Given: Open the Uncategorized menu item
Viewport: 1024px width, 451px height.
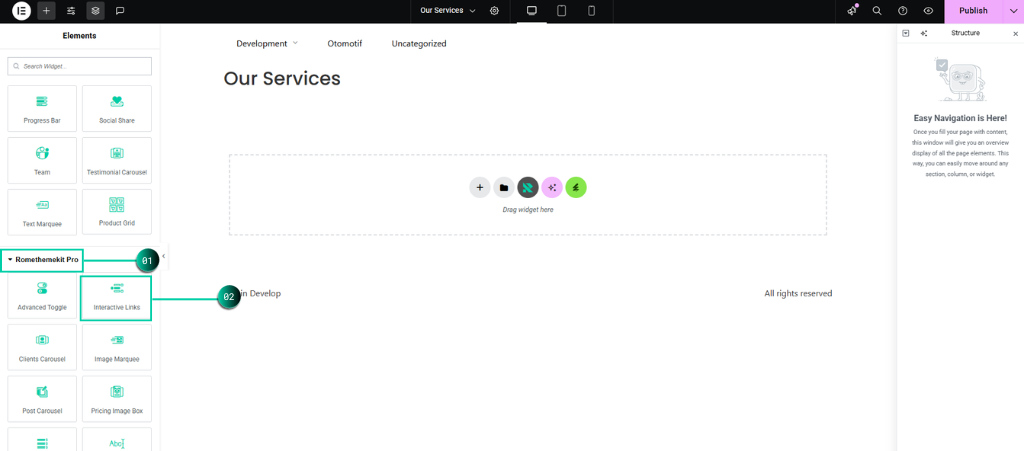Looking at the screenshot, I should pyautogui.click(x=419, y=44).
